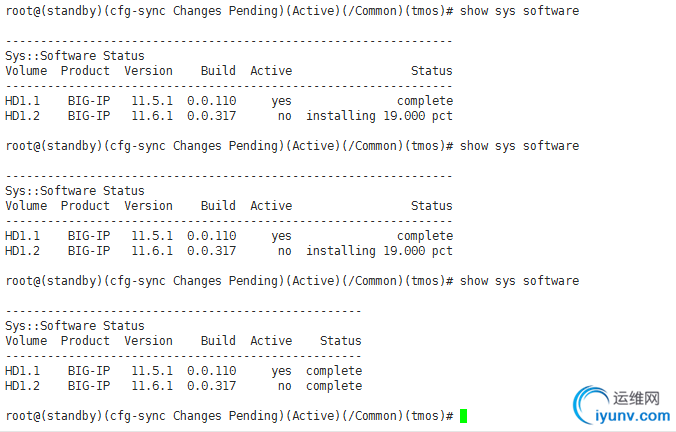
Task: Click the last 'Sys::Software Status' heading
Action: pos(75,326)
